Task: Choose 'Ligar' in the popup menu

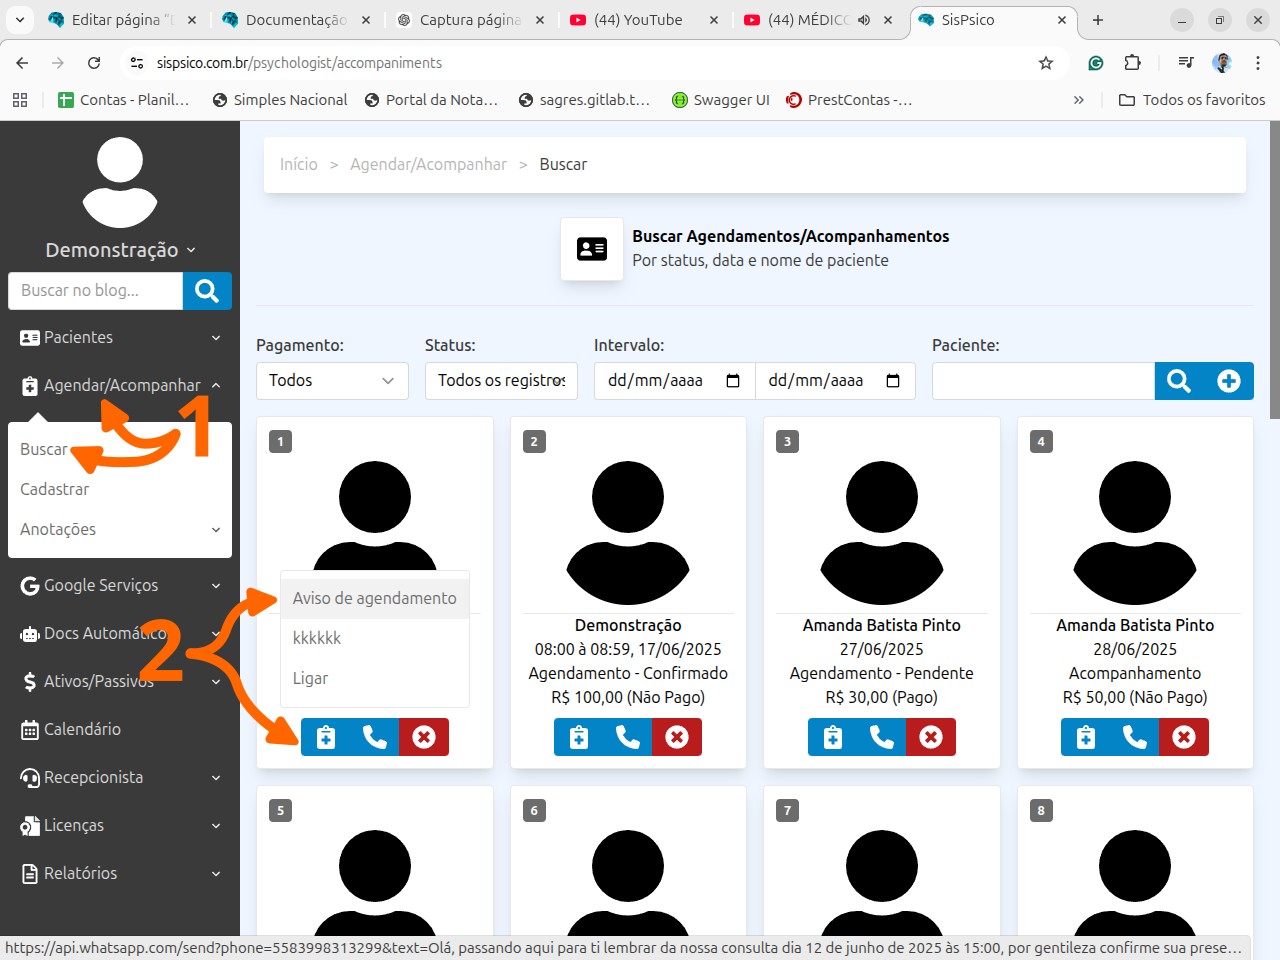Action: [310, 678]
